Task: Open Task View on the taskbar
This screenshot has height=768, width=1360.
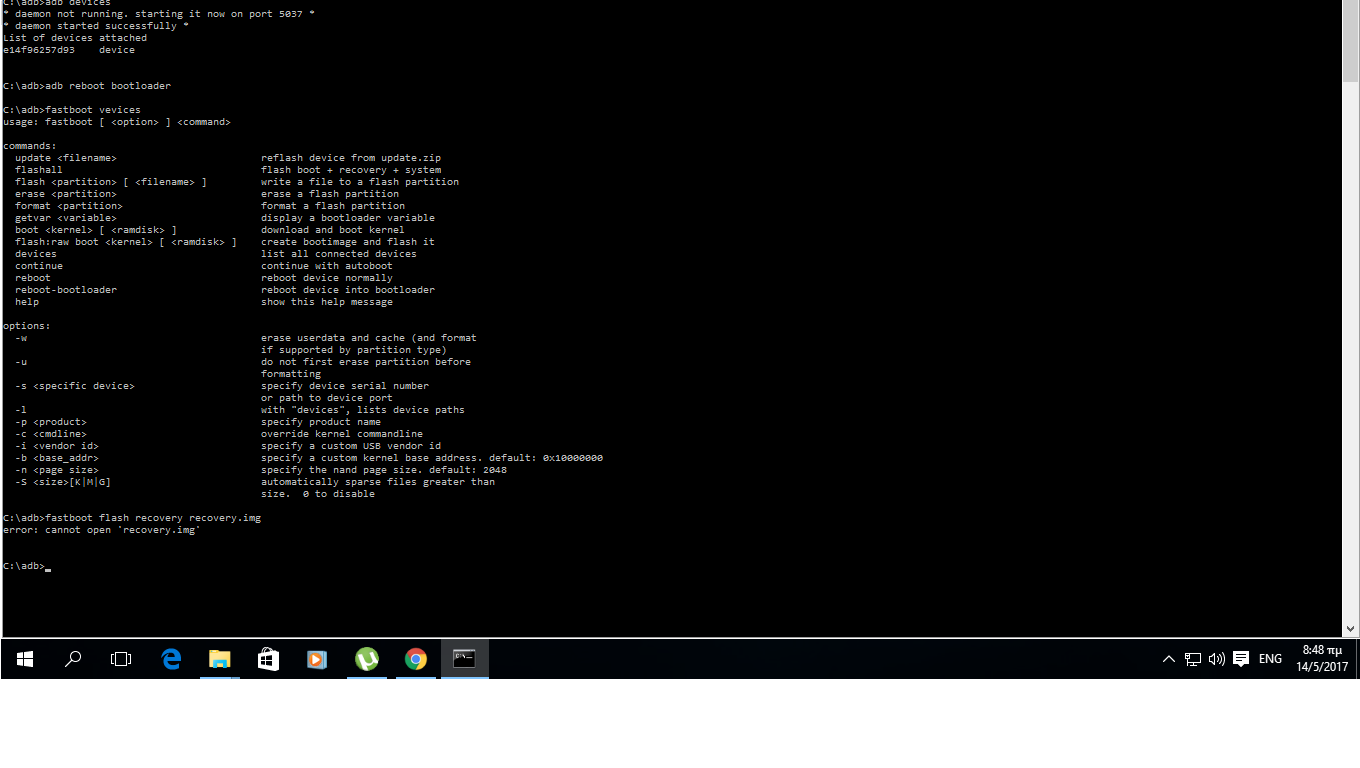Action: [121, 659]
